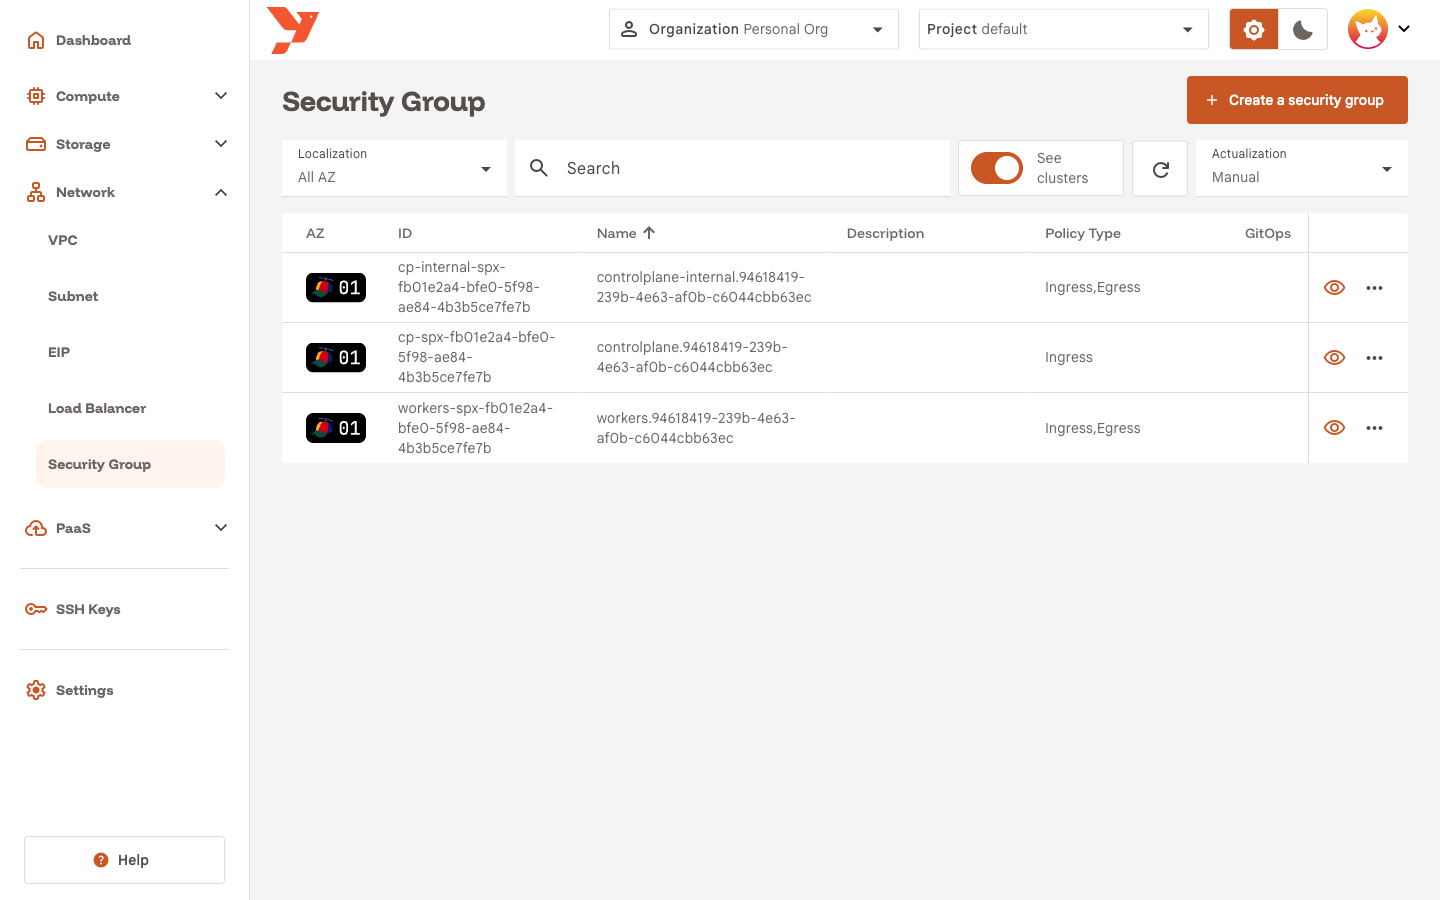This screenshot has width=1440, height=900.
Task: Open the user account menu chevron
Action: (x=1404, y=29)
